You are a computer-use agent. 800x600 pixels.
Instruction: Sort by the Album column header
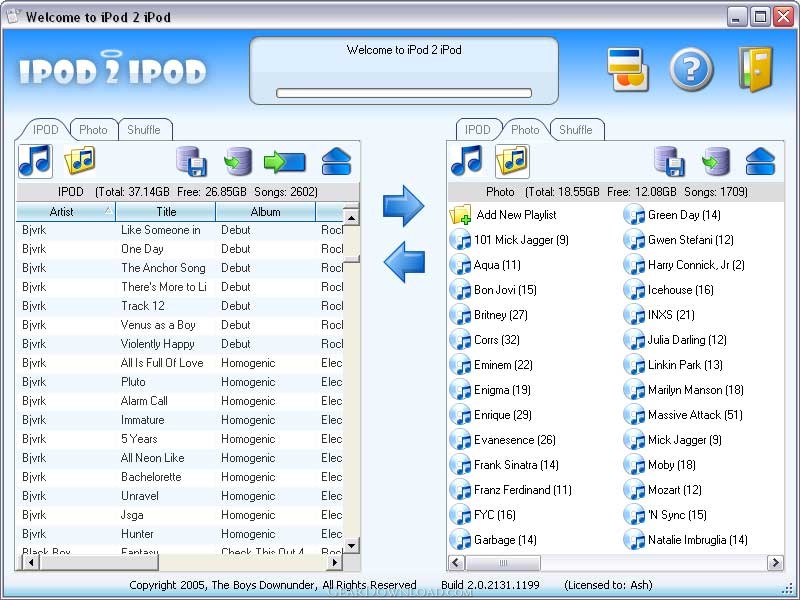(265, 211)
